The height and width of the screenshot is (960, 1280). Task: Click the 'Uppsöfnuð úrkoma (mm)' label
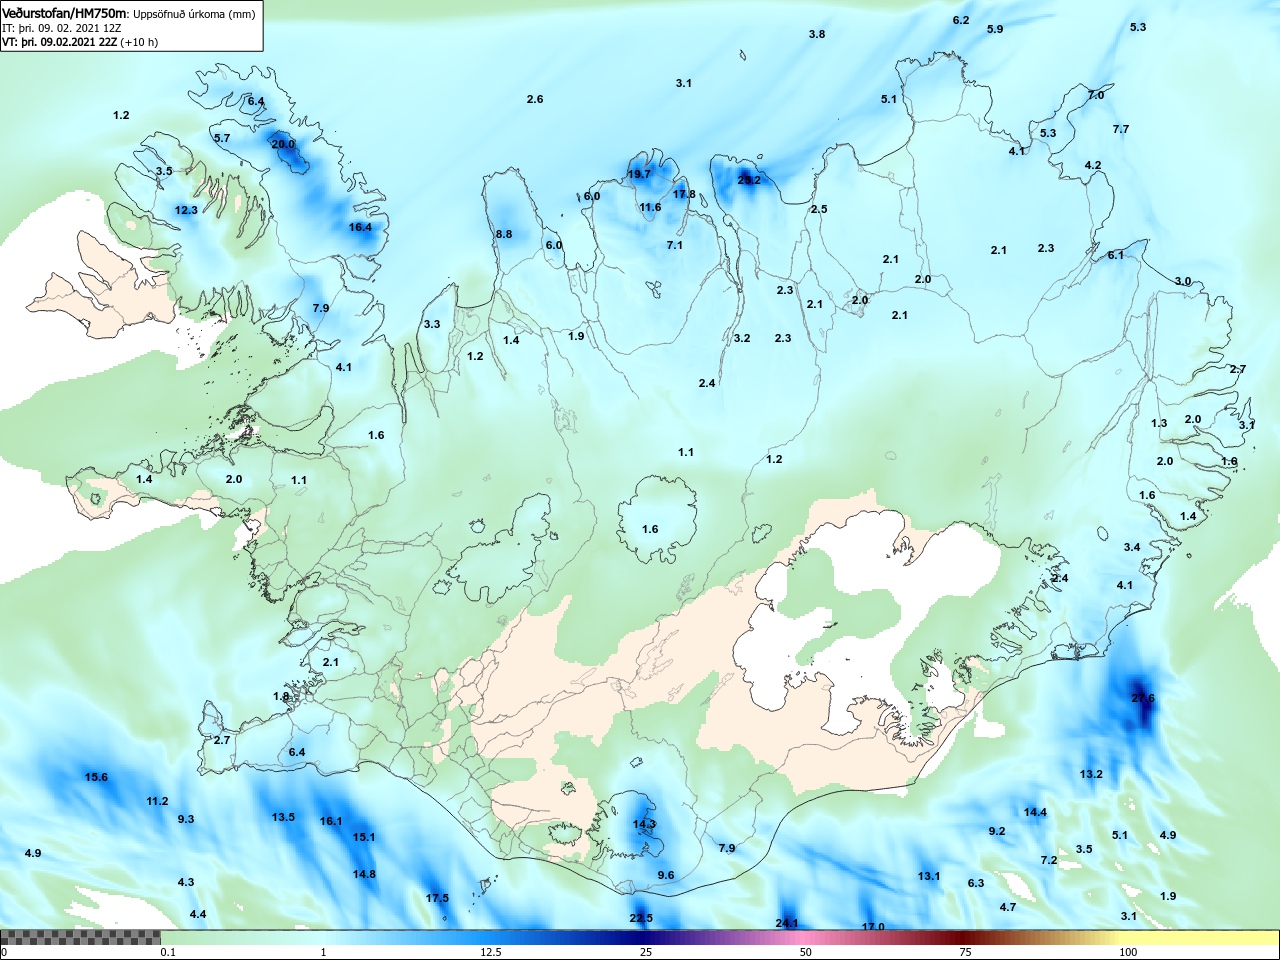(194, 14)
